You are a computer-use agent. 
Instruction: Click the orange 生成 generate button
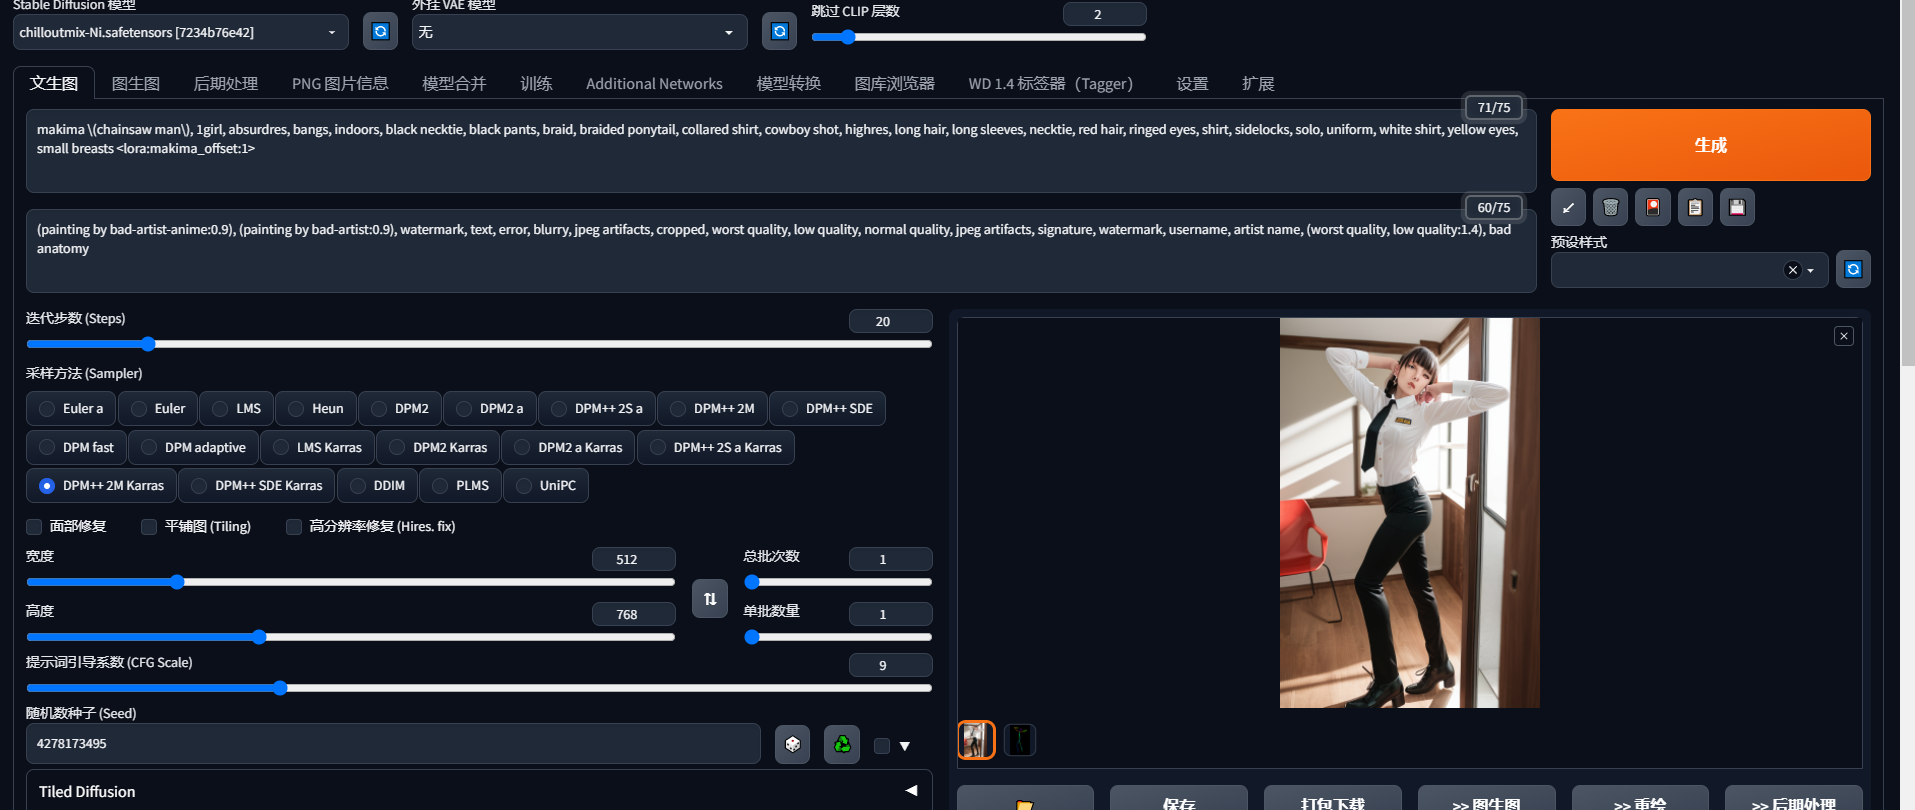click(1710, 145)
